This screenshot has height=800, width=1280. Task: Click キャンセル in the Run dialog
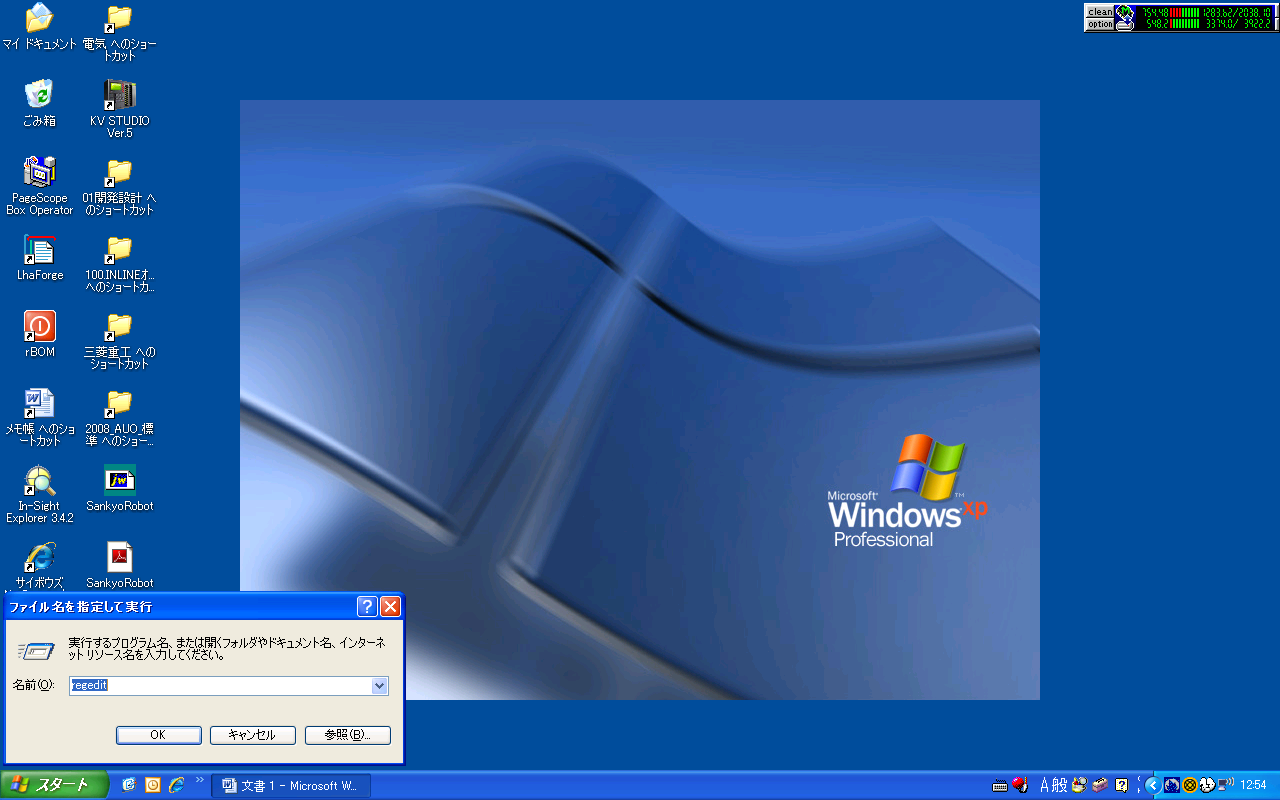252,735
